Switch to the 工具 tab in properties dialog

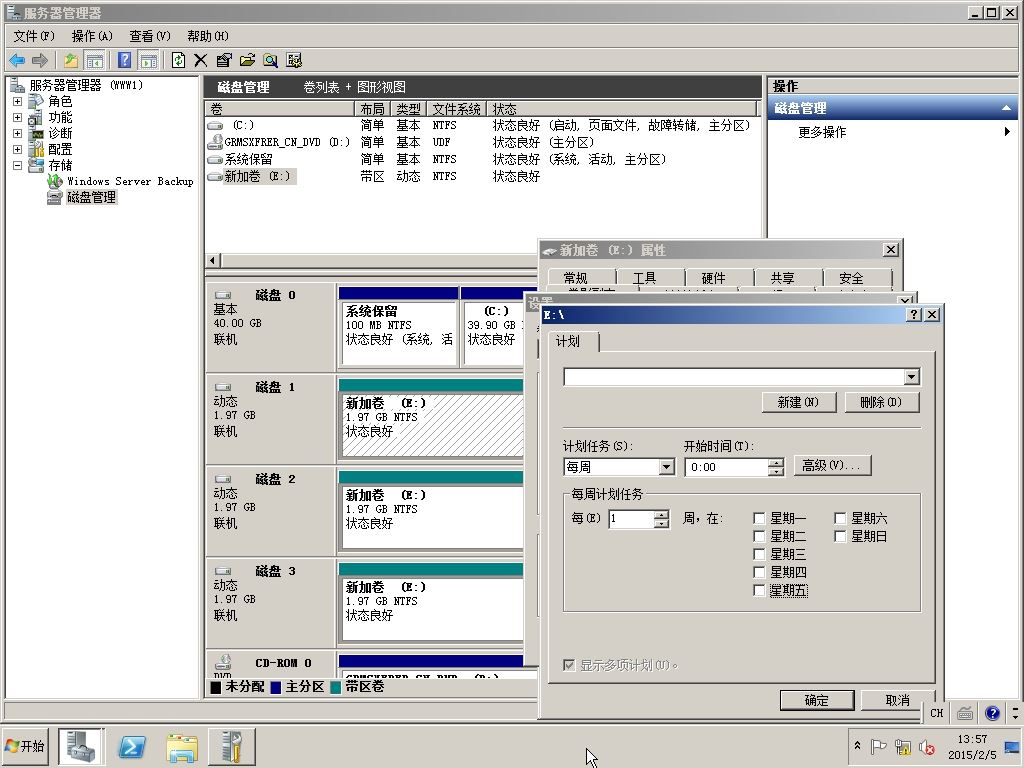[x=645, y=278]
